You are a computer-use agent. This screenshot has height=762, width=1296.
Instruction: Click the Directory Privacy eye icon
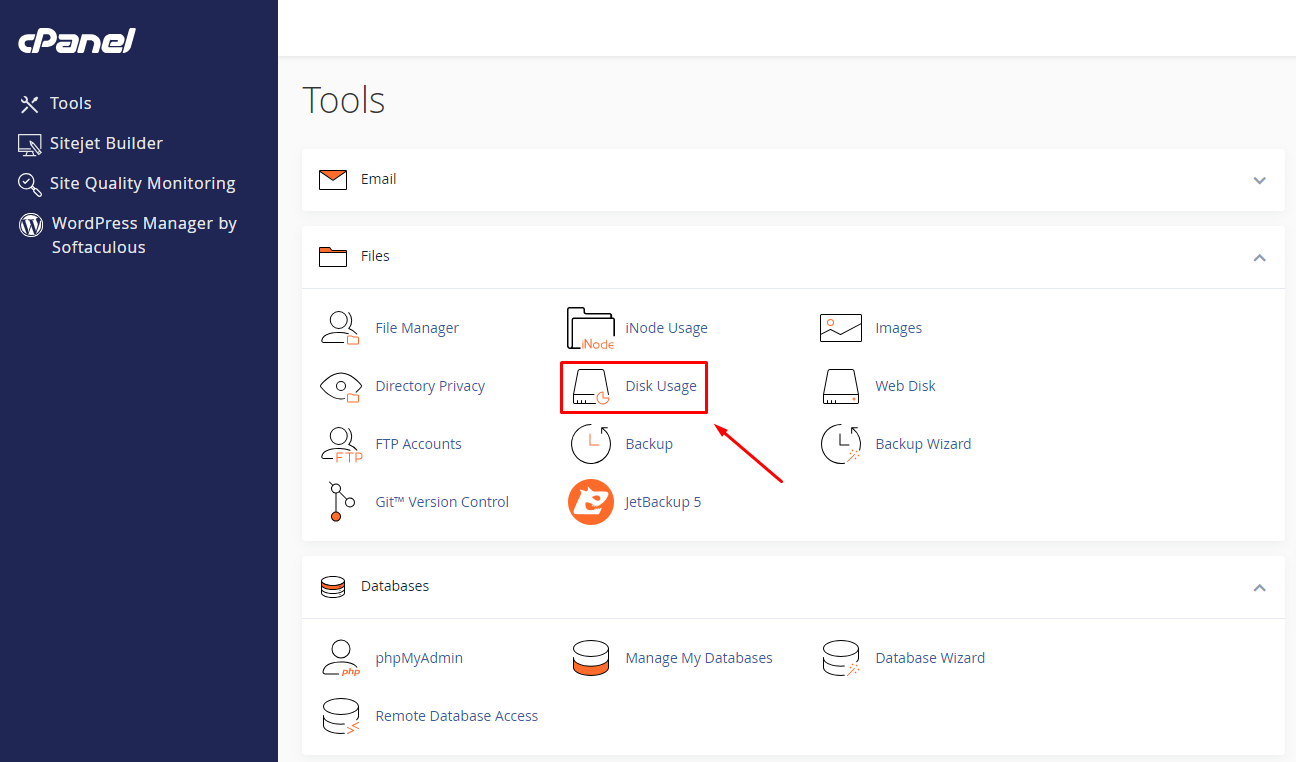340,386
